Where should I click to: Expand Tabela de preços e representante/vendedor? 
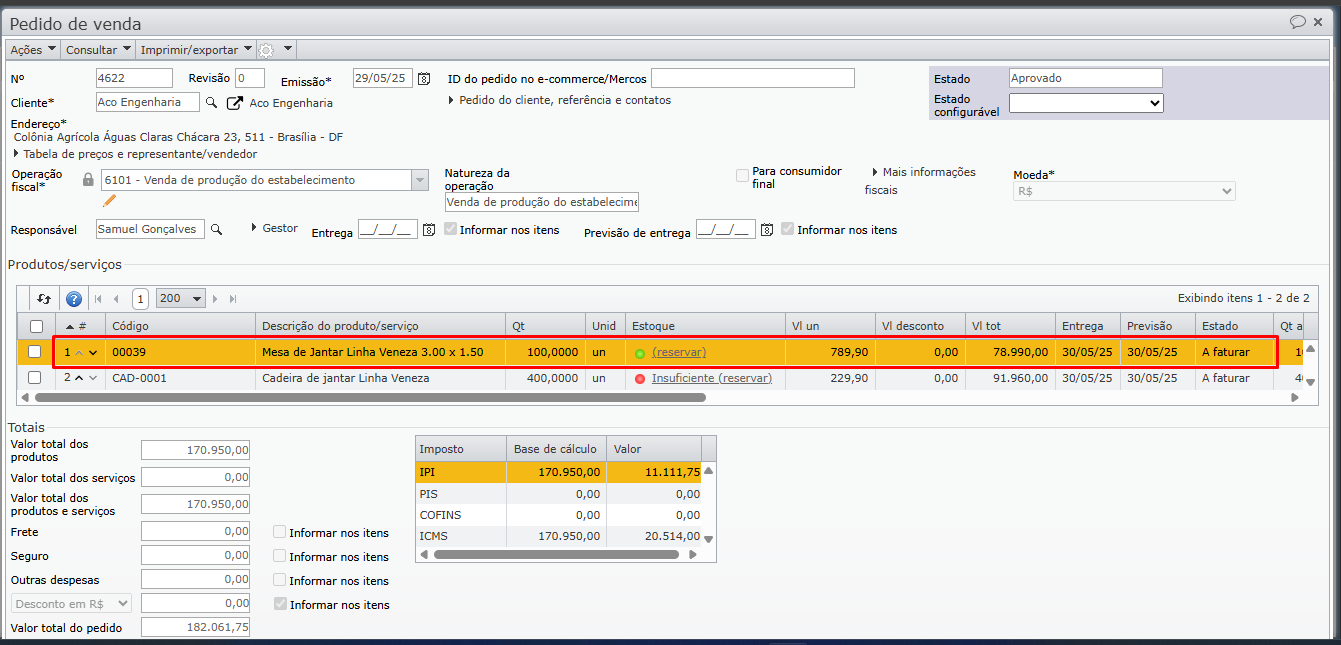pyautogui.click(x=135, y=154)
